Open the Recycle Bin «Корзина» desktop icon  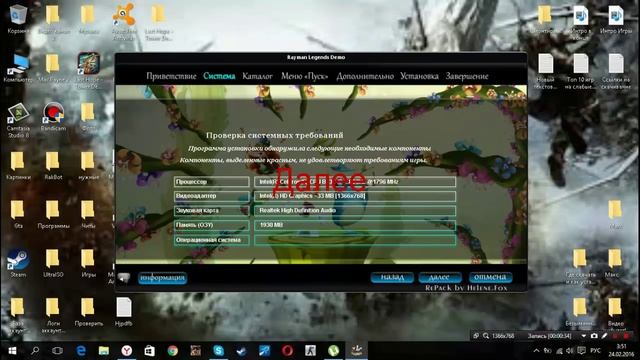(x=18, y=18)
